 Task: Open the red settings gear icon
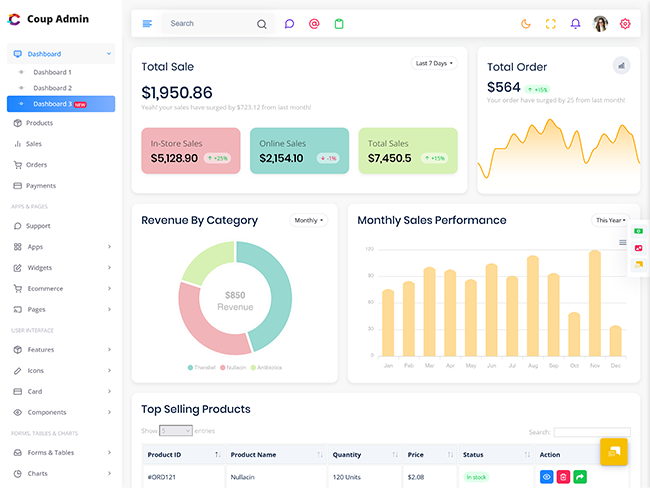[x=625, y=24]
